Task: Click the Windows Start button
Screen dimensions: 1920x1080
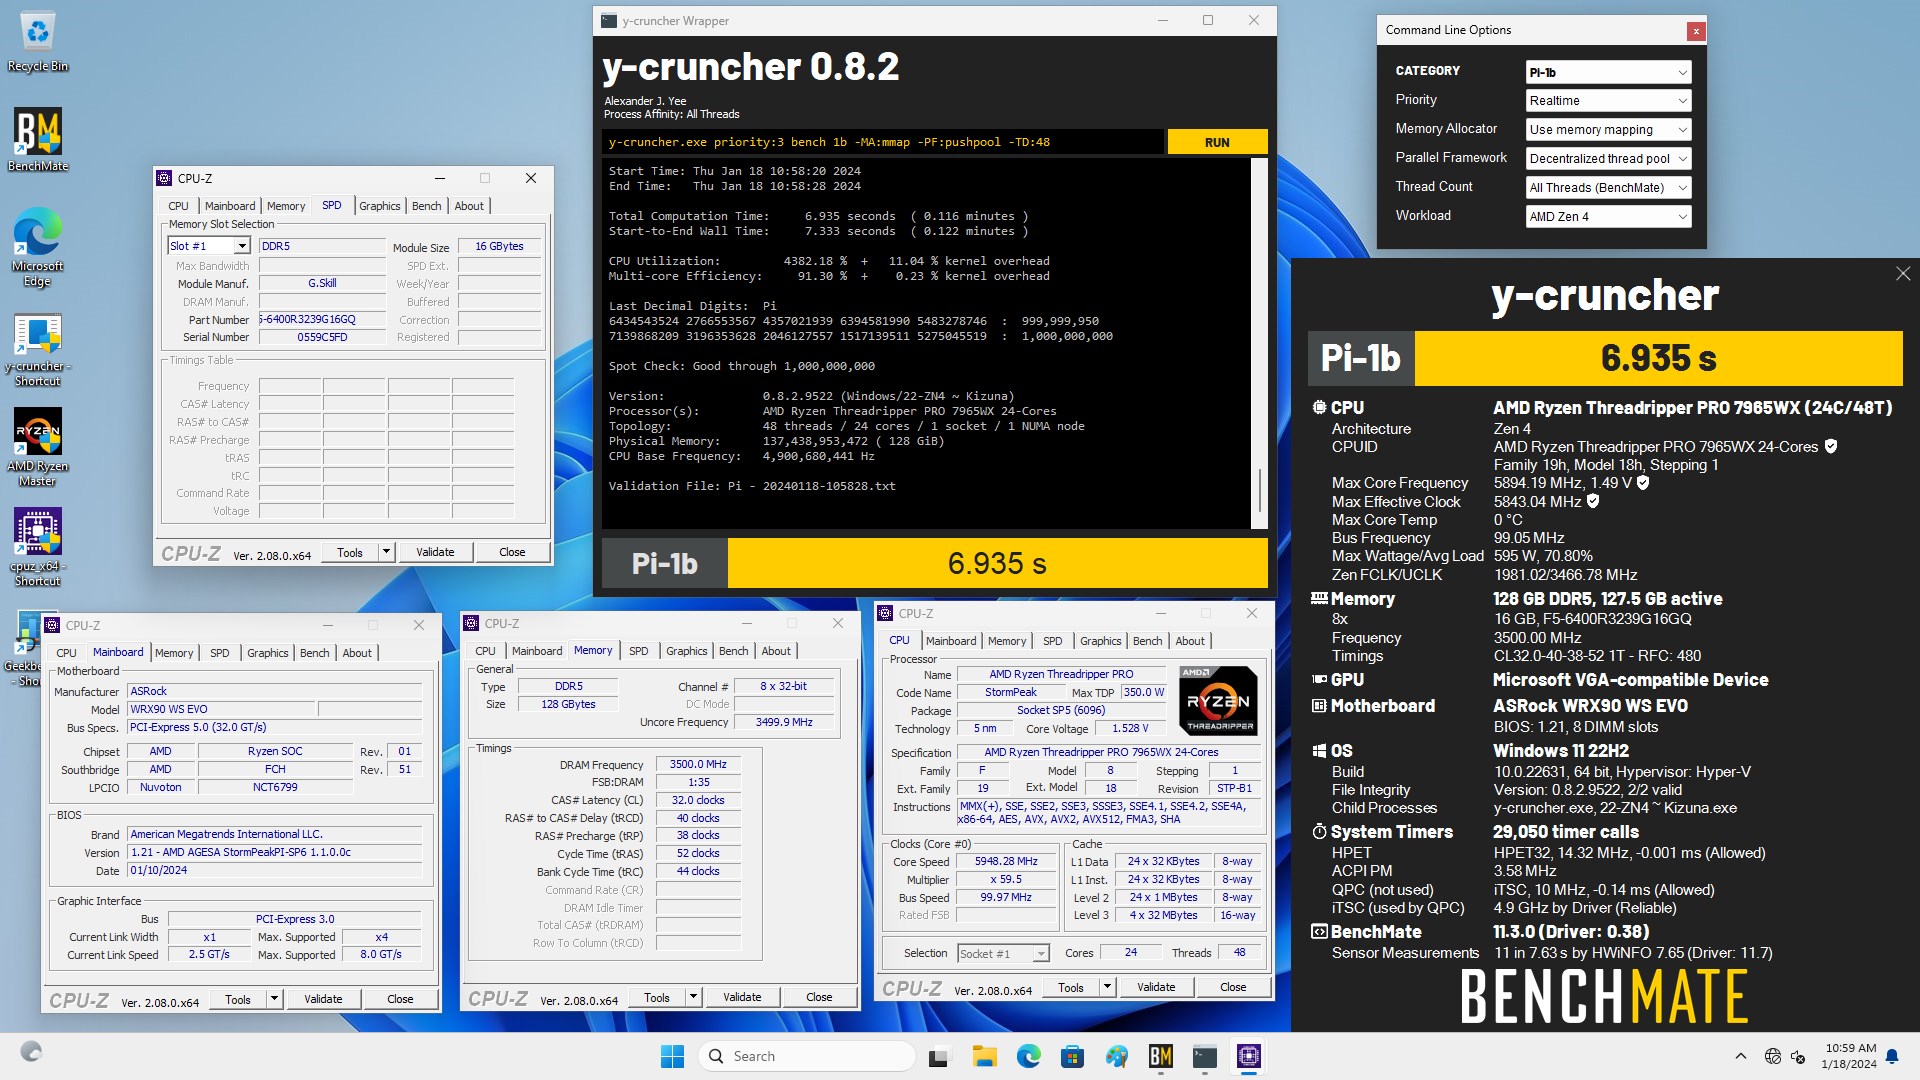Action: (x=672, y=1056)
